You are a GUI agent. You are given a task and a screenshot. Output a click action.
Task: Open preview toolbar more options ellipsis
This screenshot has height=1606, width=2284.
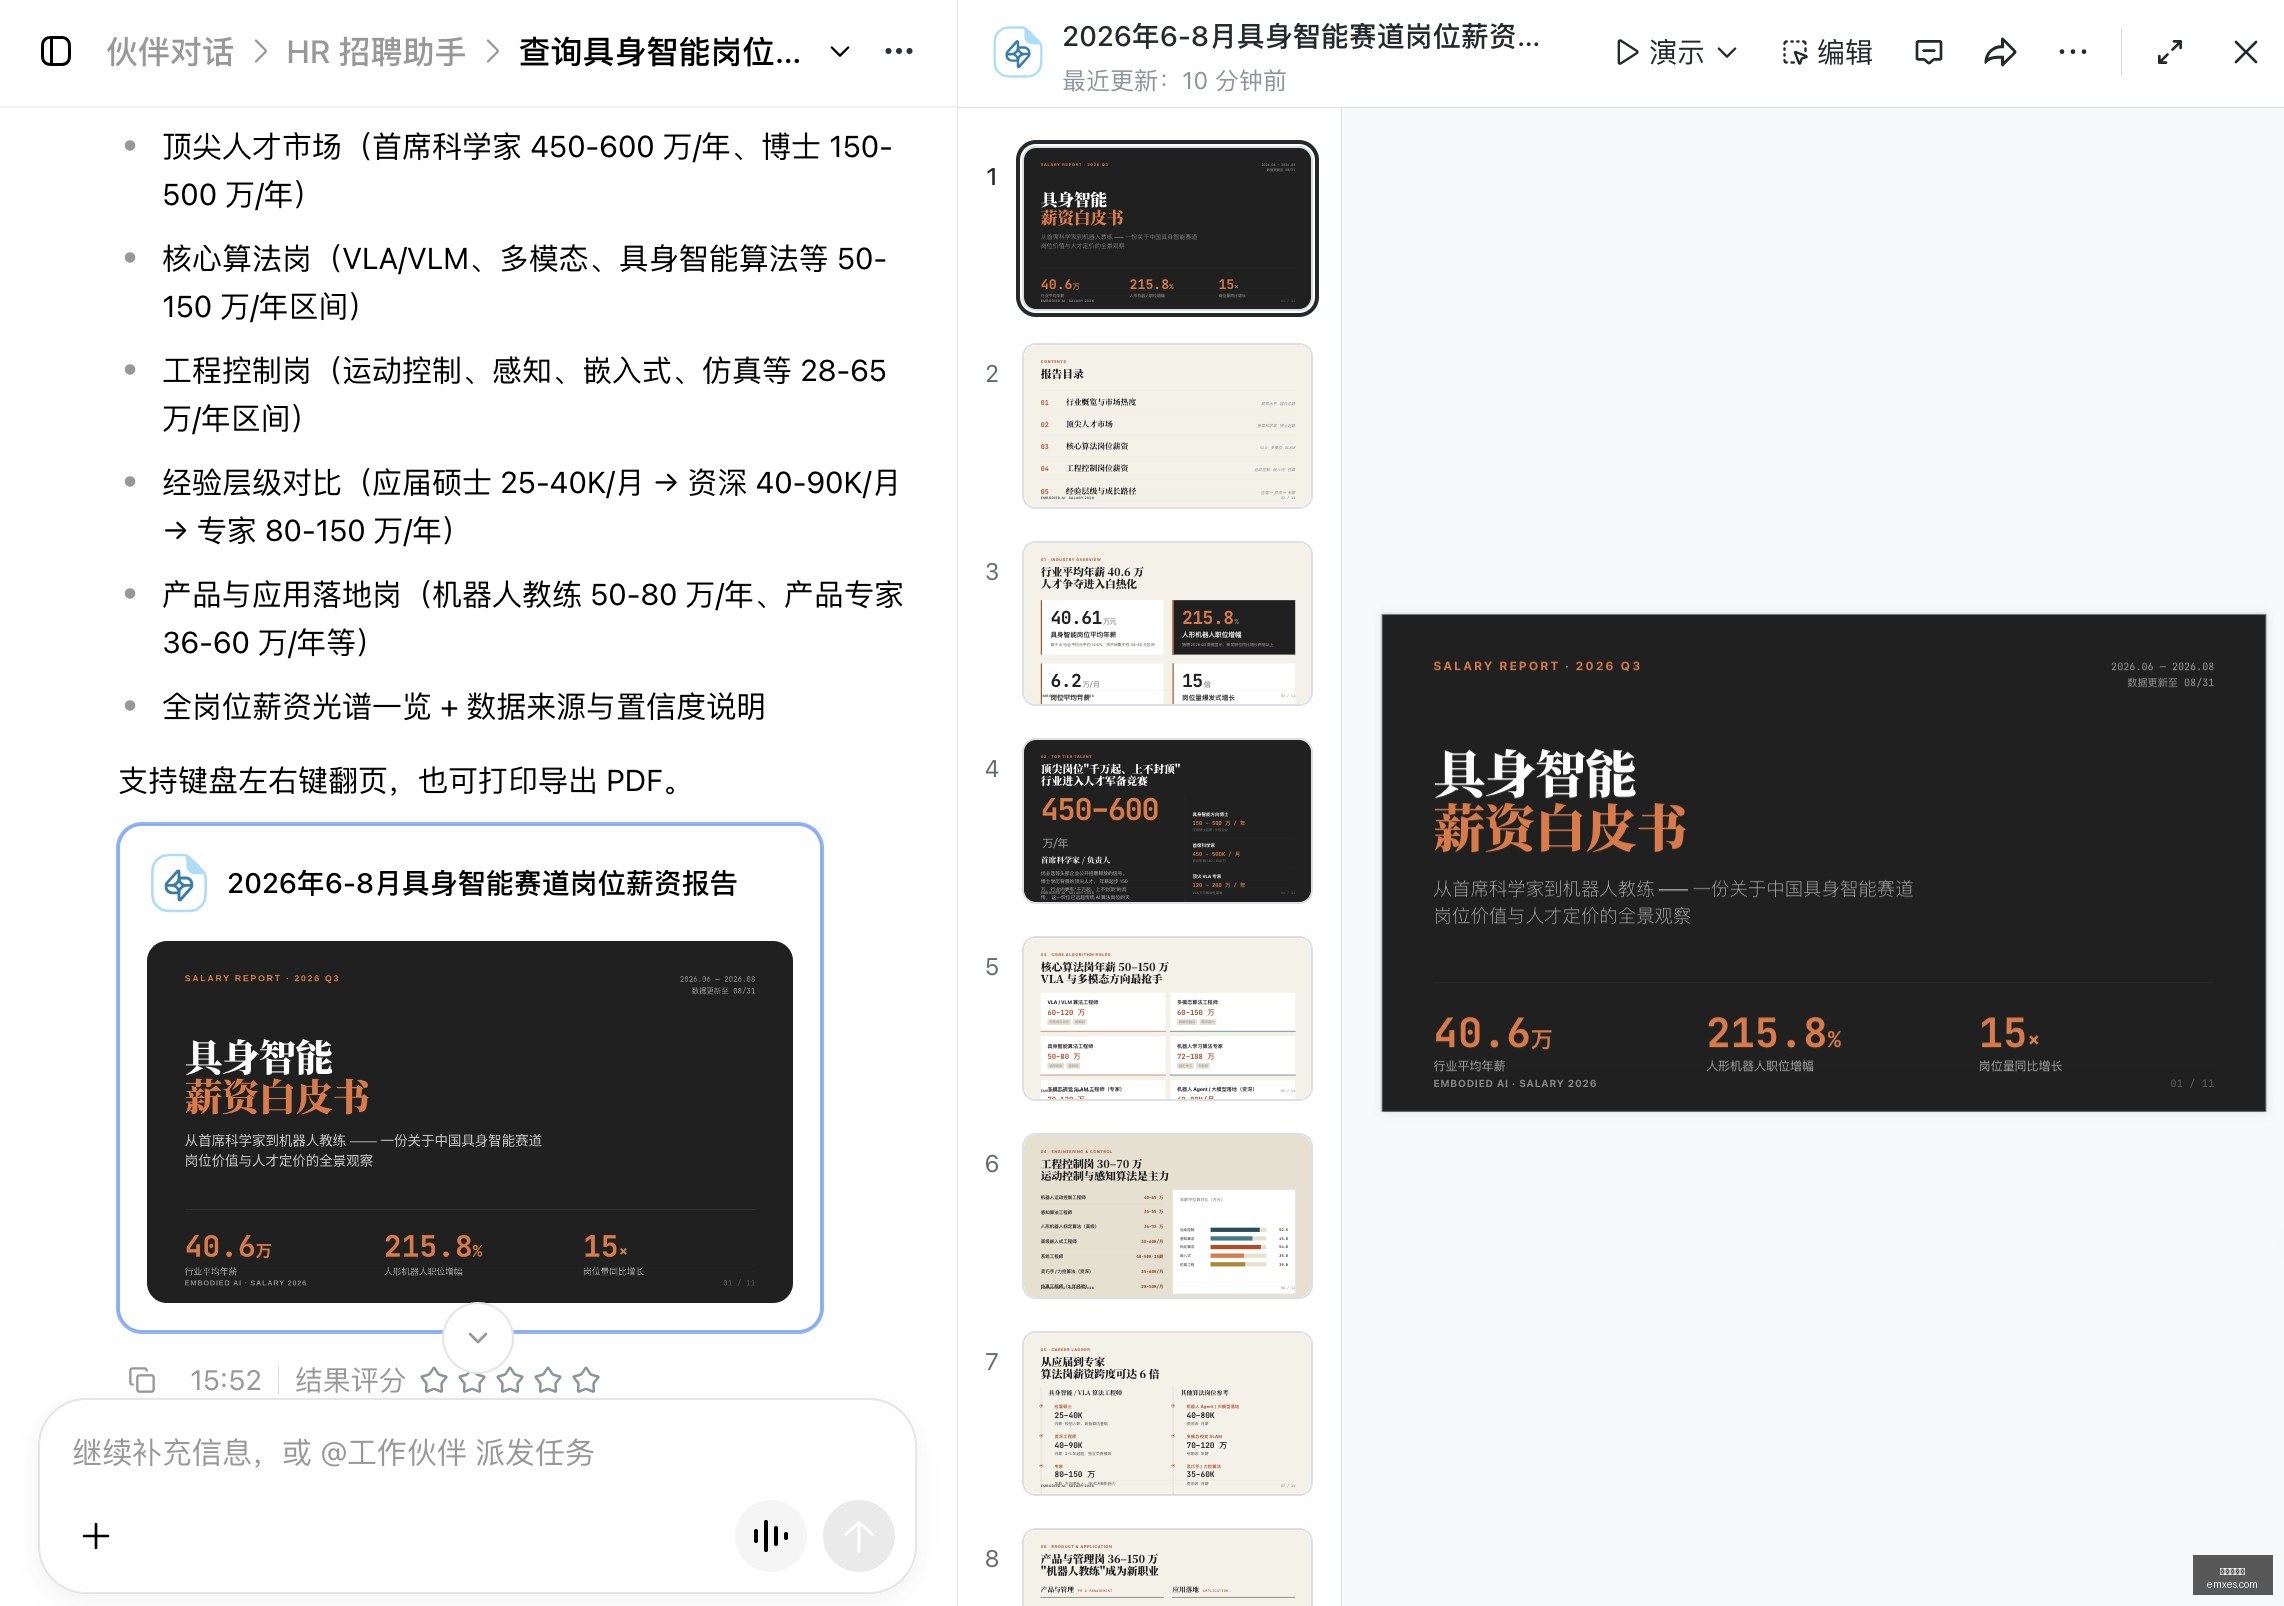pos(2073,52)
